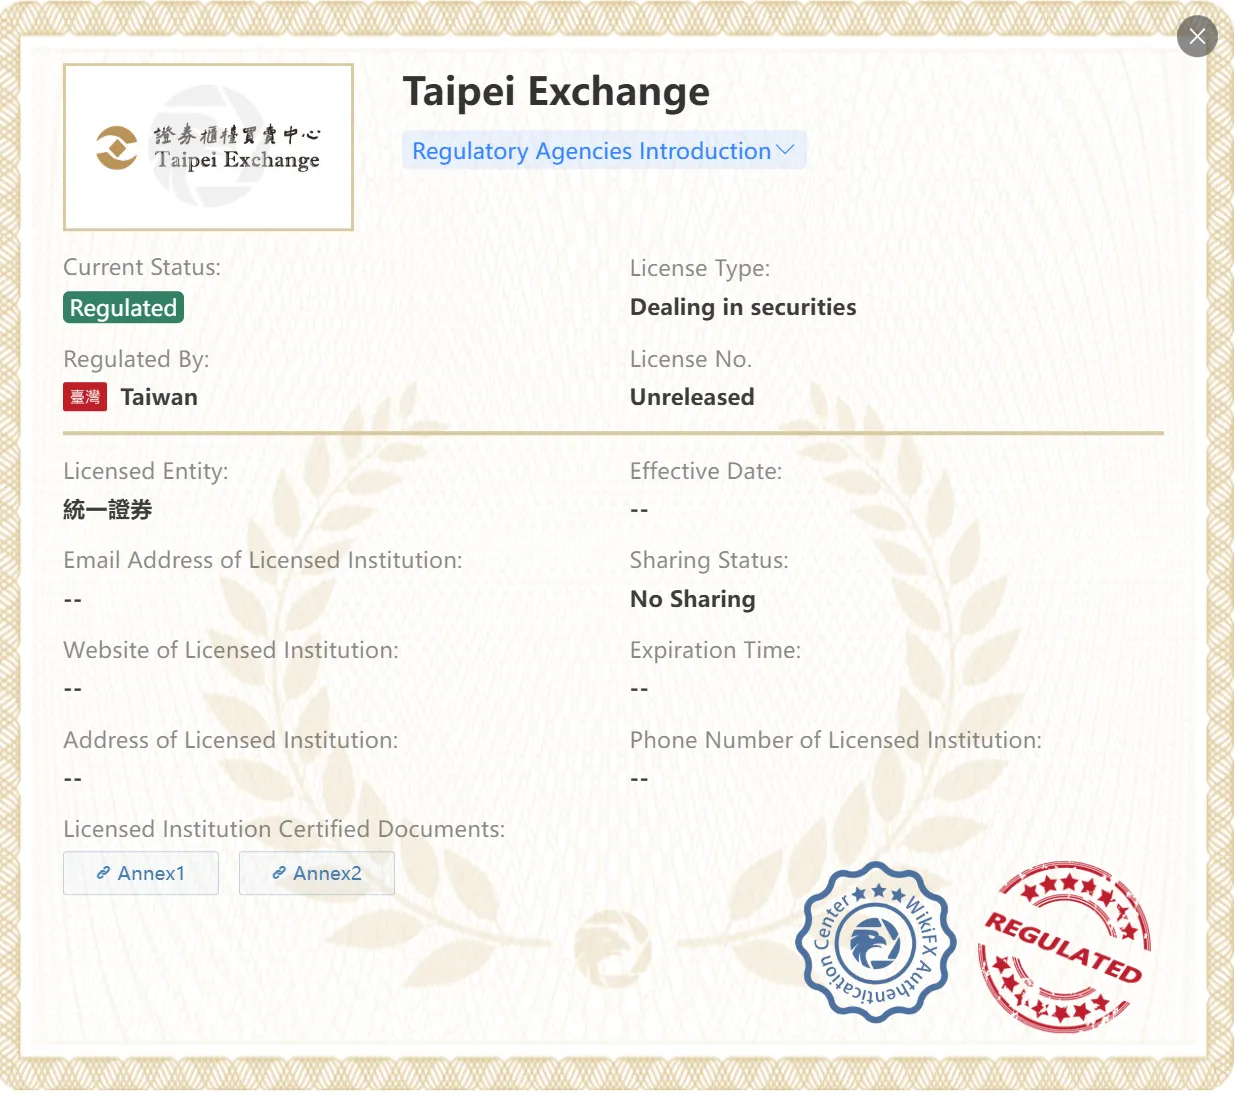Click the 'Regulated By:' label
The height and width of the screenshot is (1095, 1235).
click(x=136, y=359)
